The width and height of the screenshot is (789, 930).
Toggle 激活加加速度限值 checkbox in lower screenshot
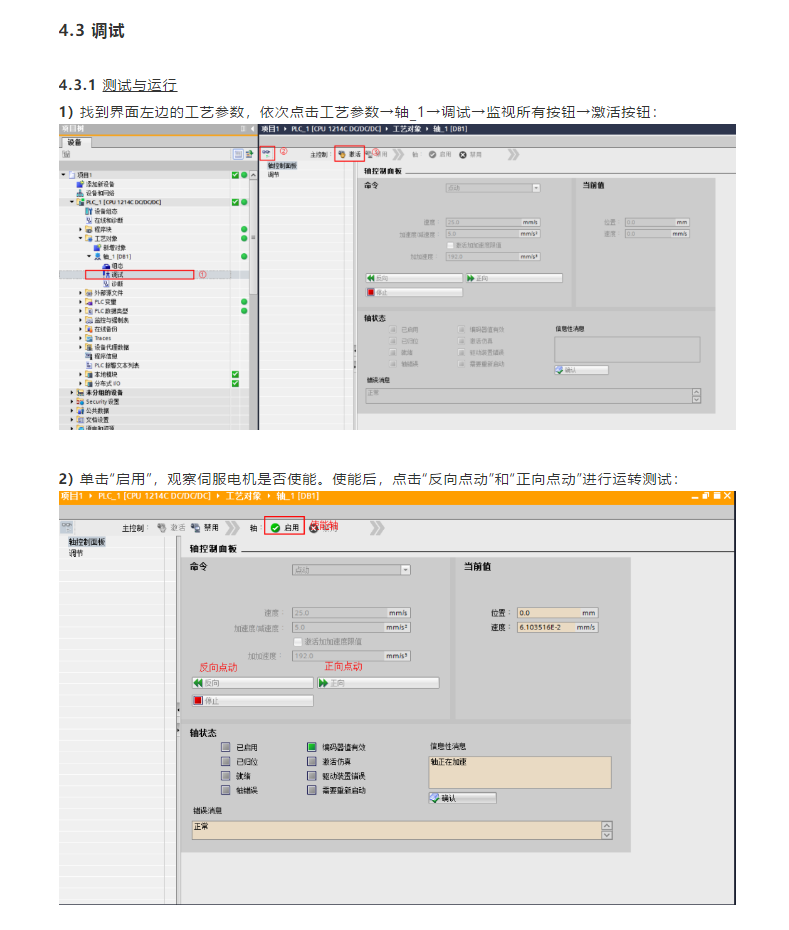pos(297,641)
